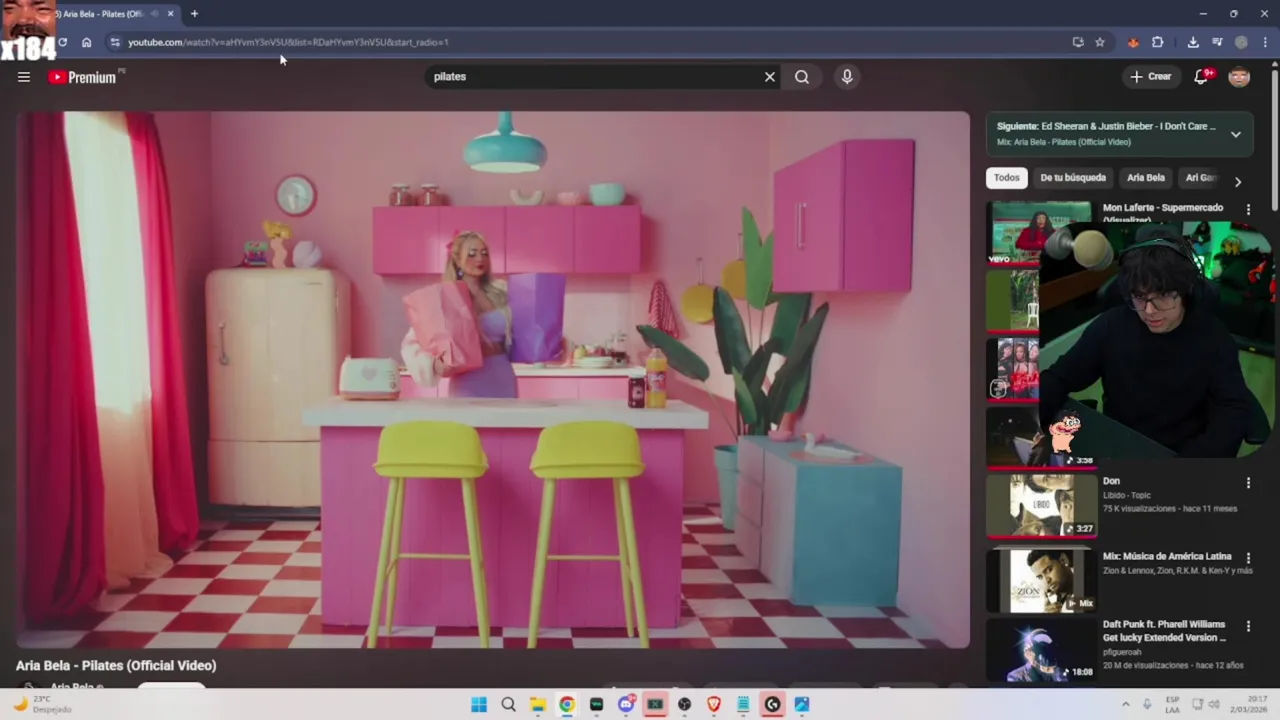This screenshot has height=720, width=1280.
Task: Open Brave browser from the taskbar
Action: [714, 704]
